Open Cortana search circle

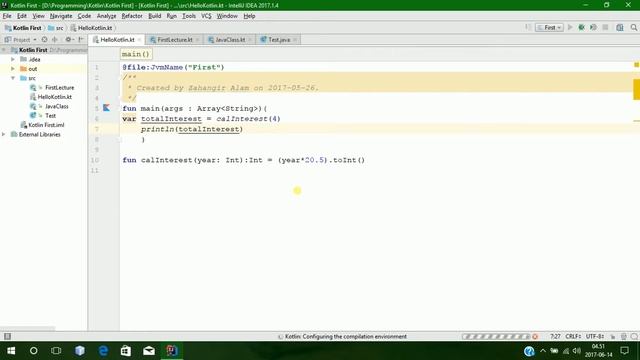(33, 351)
